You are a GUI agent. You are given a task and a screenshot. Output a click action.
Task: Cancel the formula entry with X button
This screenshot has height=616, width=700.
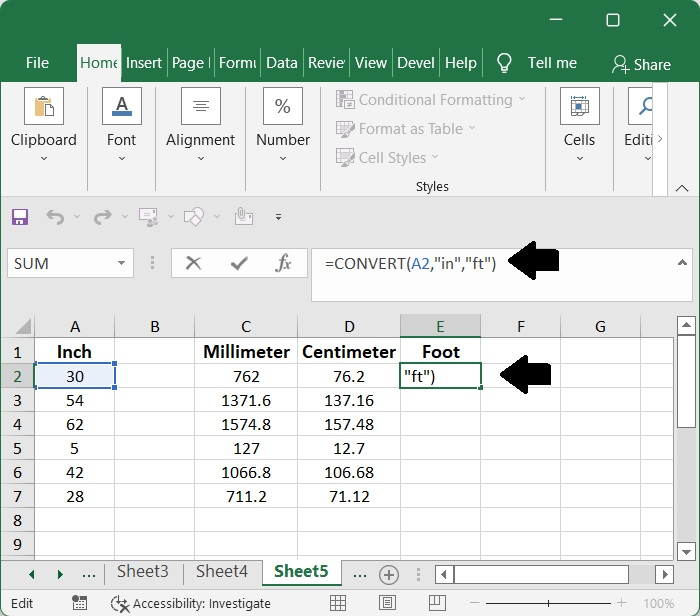point(193,264)
